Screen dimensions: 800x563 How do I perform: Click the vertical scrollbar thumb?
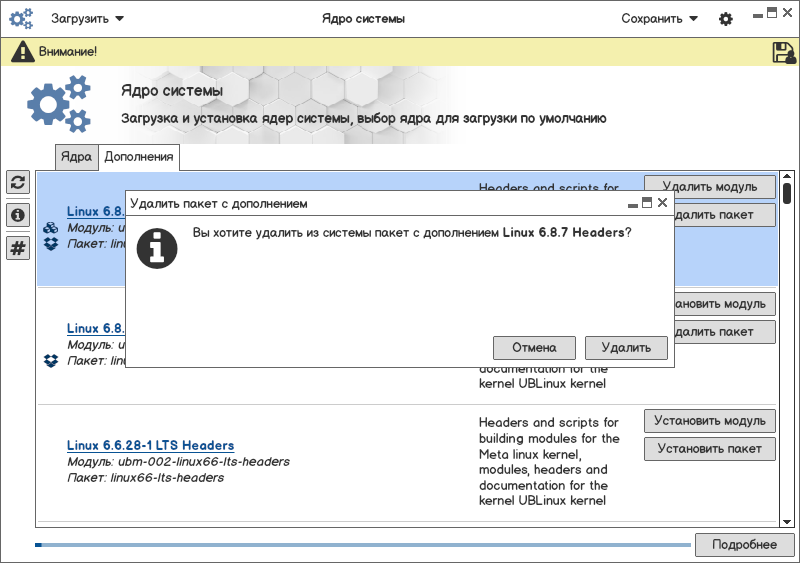pos(787,193)
